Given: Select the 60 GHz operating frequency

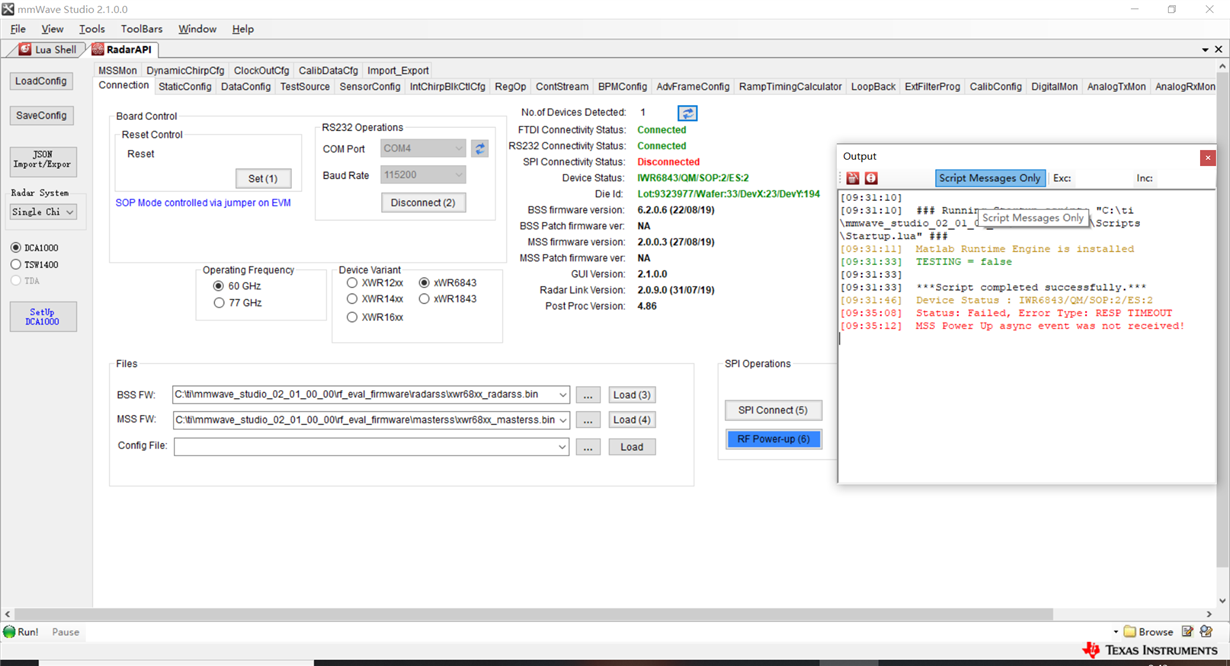Looking at the screenshot, I should 237,286.
